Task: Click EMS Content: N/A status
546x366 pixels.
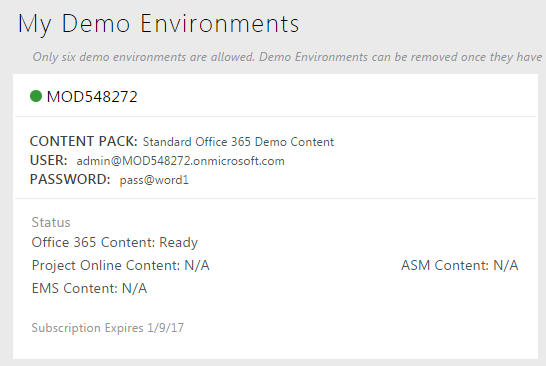Action: 89,288
